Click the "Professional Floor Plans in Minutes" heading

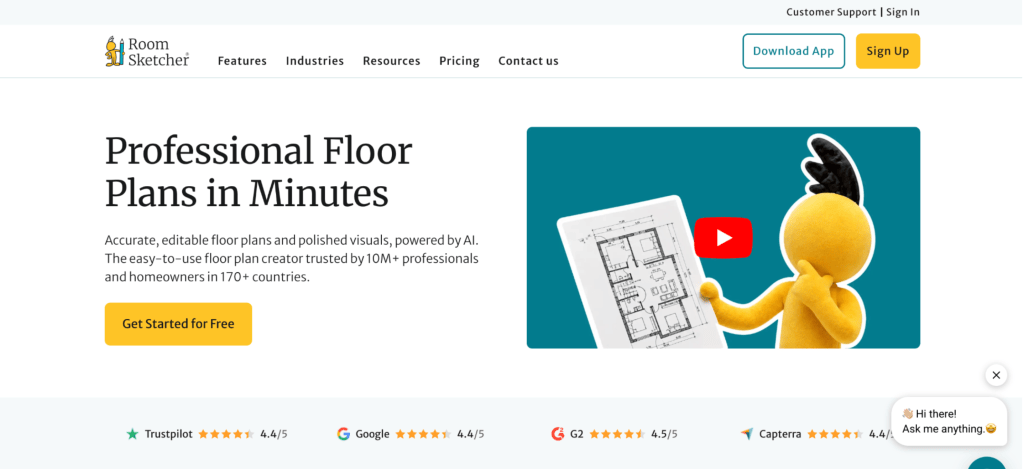(259, 172)
